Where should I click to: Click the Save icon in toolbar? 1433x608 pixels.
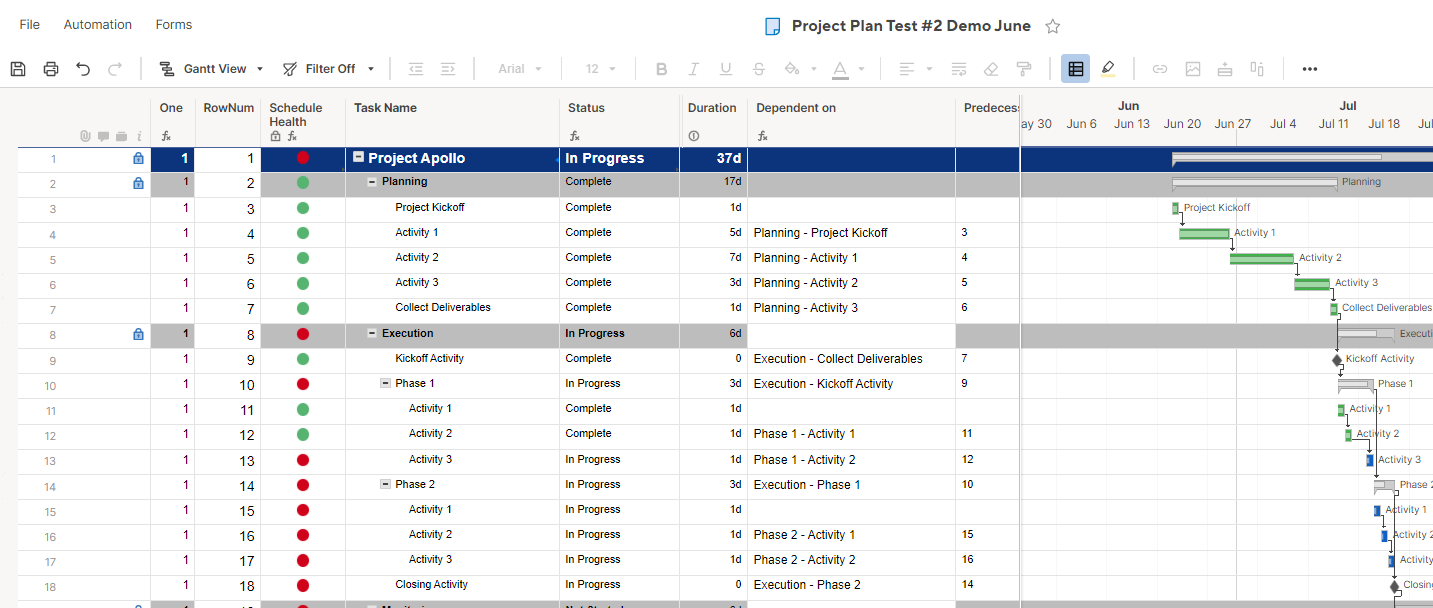pyautogui.click(x=18, y=69)
